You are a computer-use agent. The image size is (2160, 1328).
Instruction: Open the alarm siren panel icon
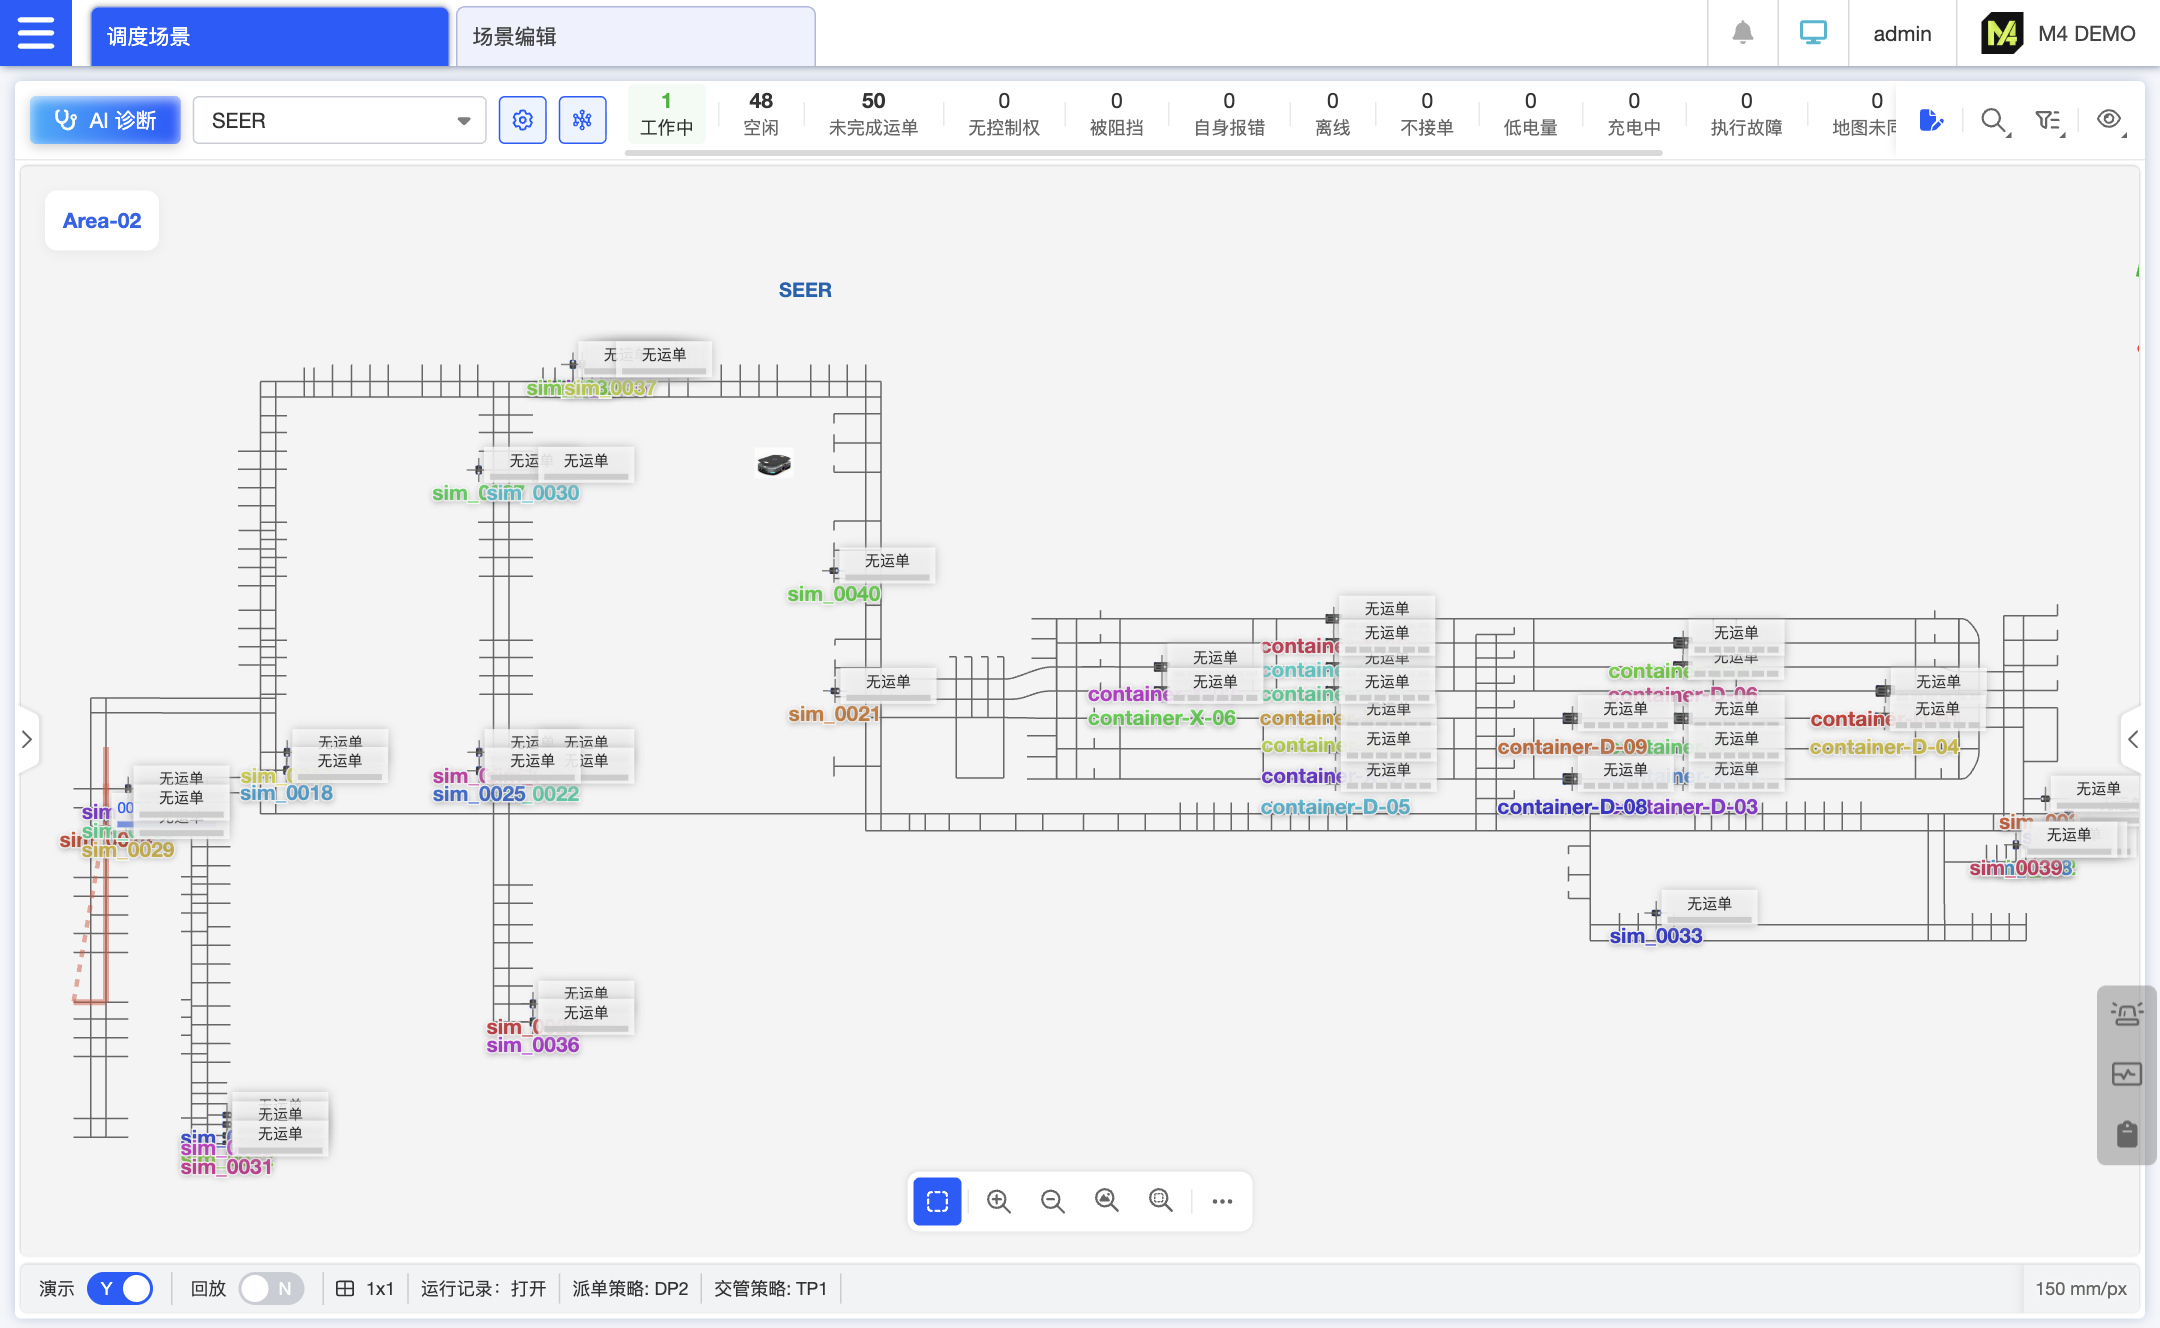(2126, 1015)
